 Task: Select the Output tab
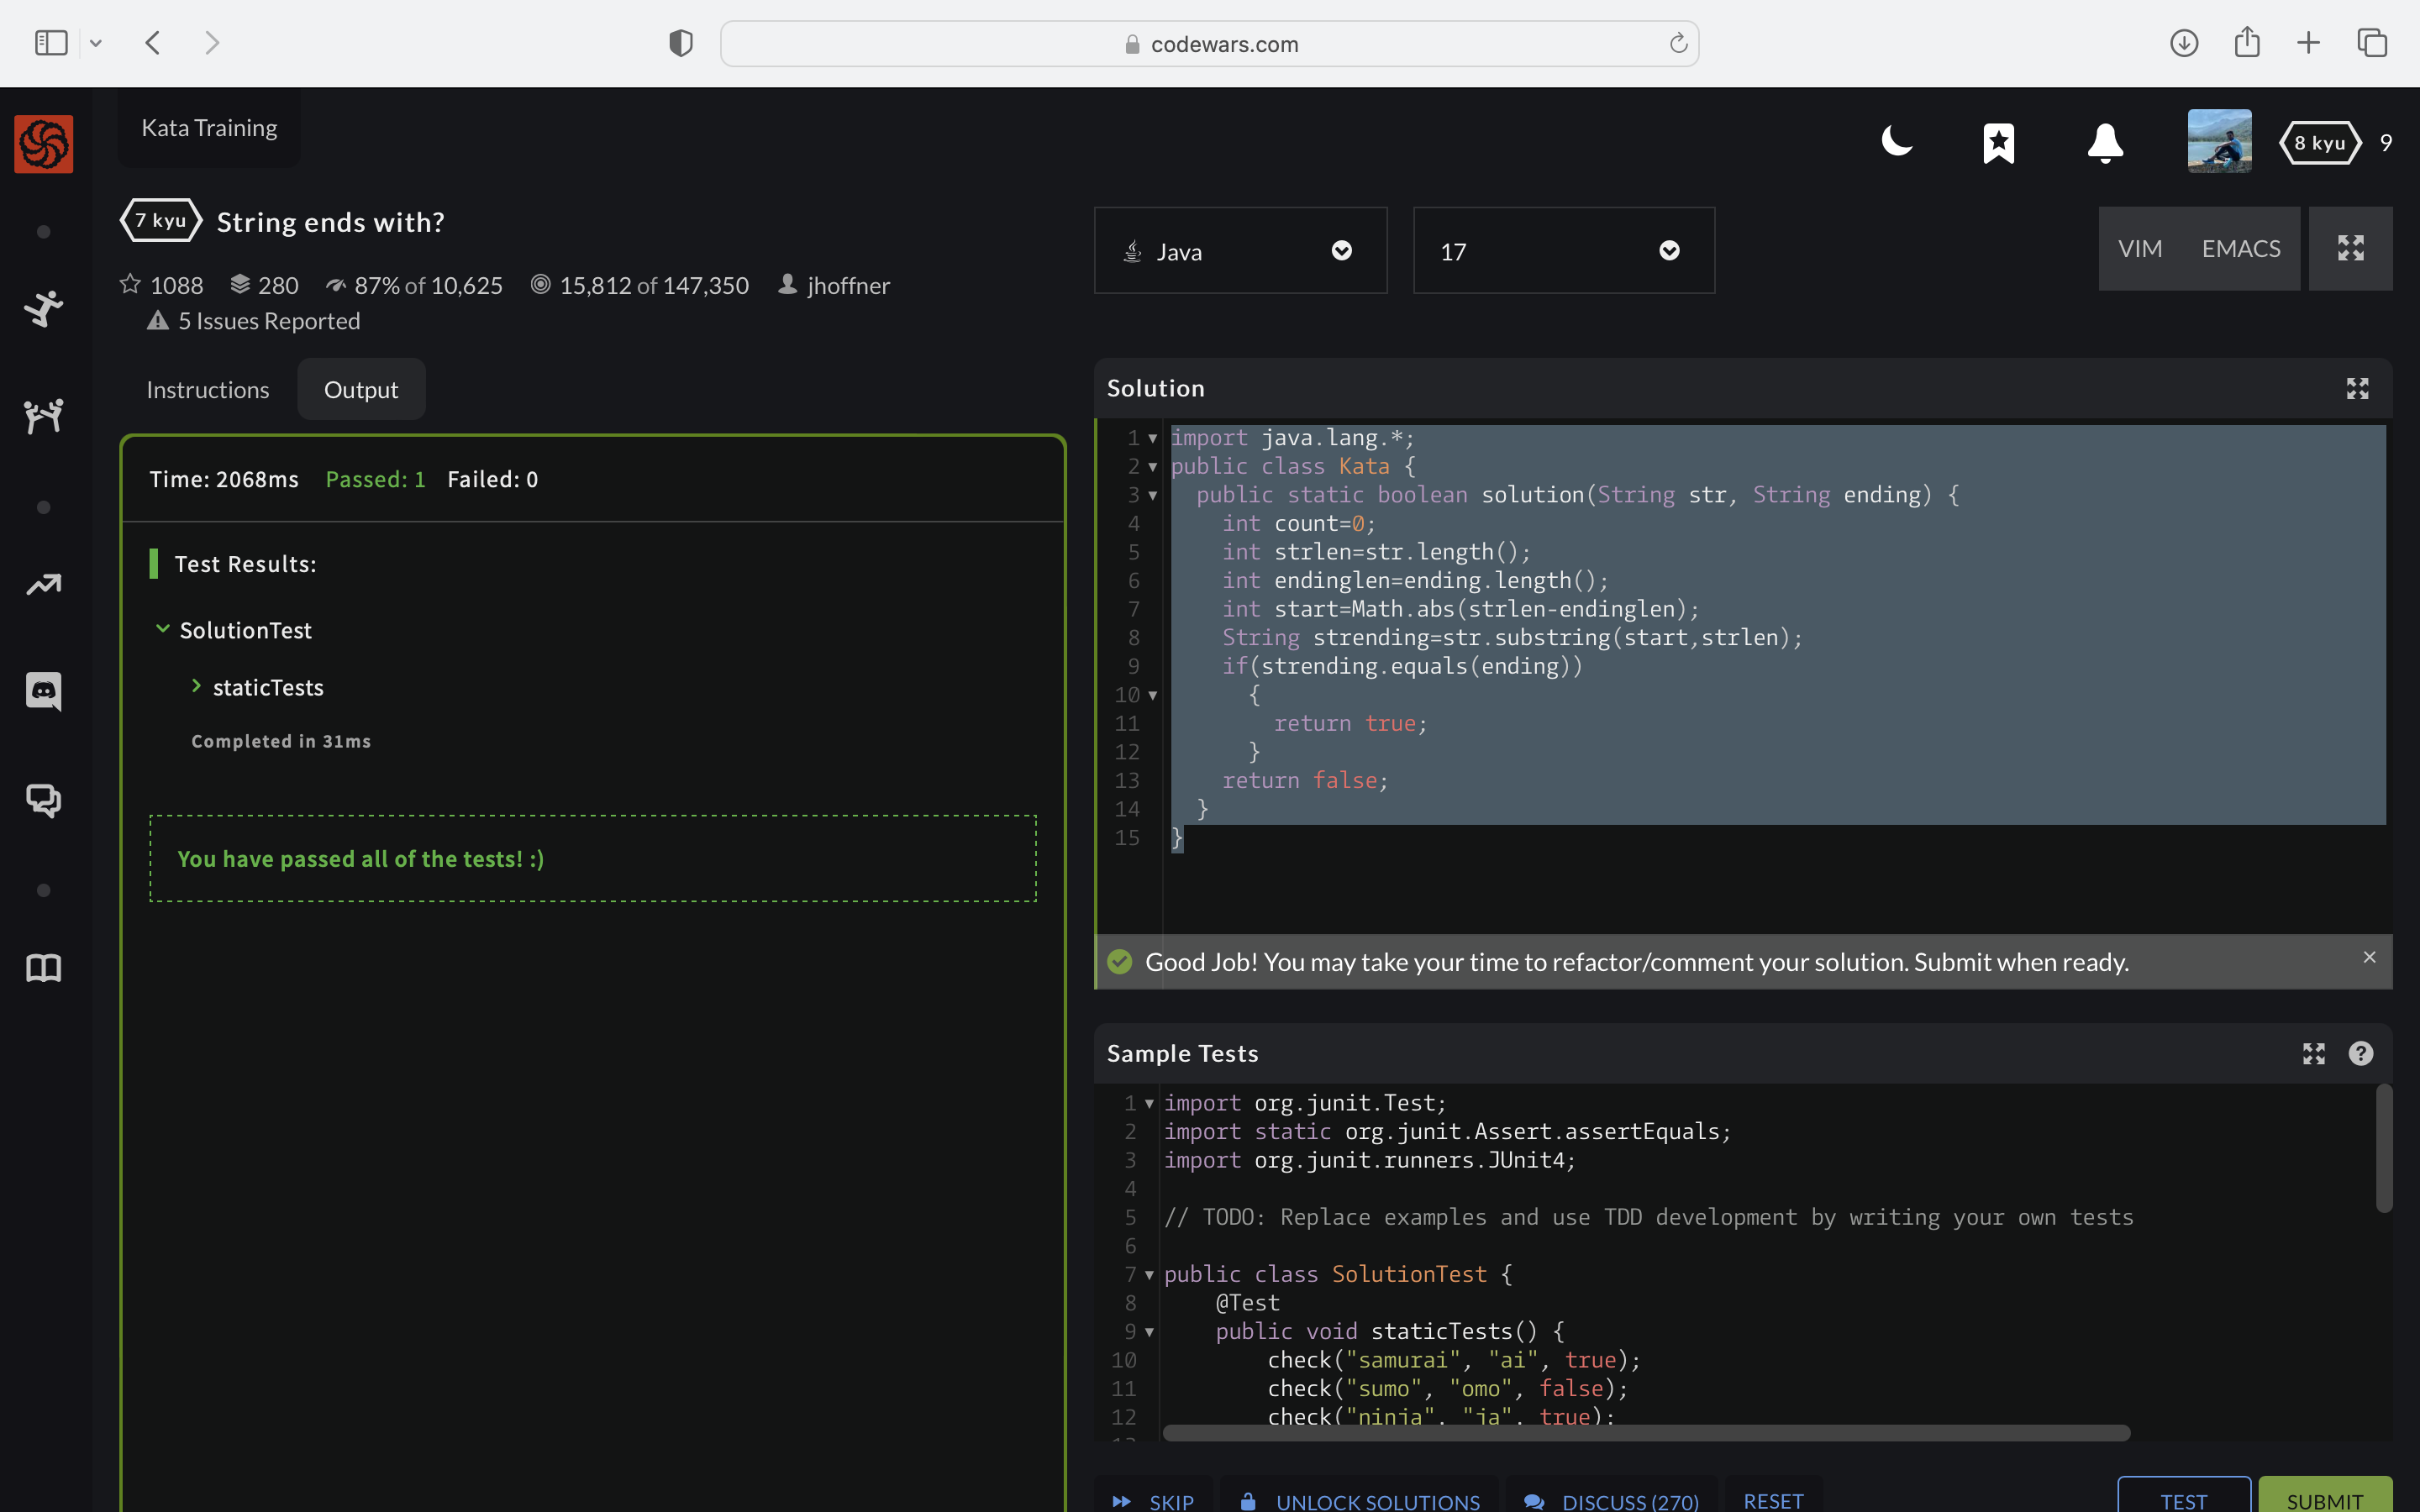(361, 390)
